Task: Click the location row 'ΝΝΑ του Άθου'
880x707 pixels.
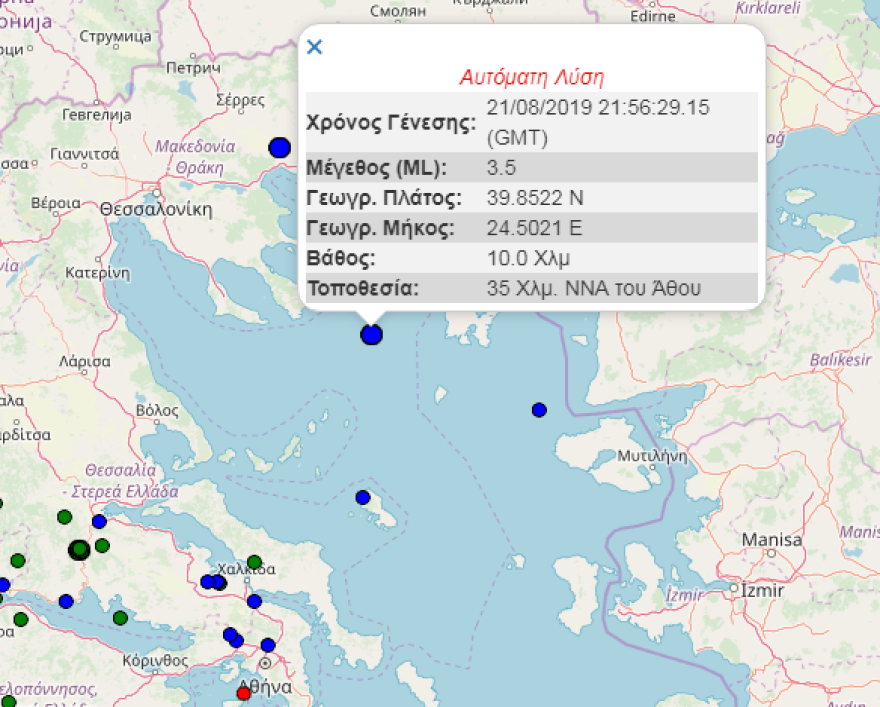Action: [x=594, y=289]
